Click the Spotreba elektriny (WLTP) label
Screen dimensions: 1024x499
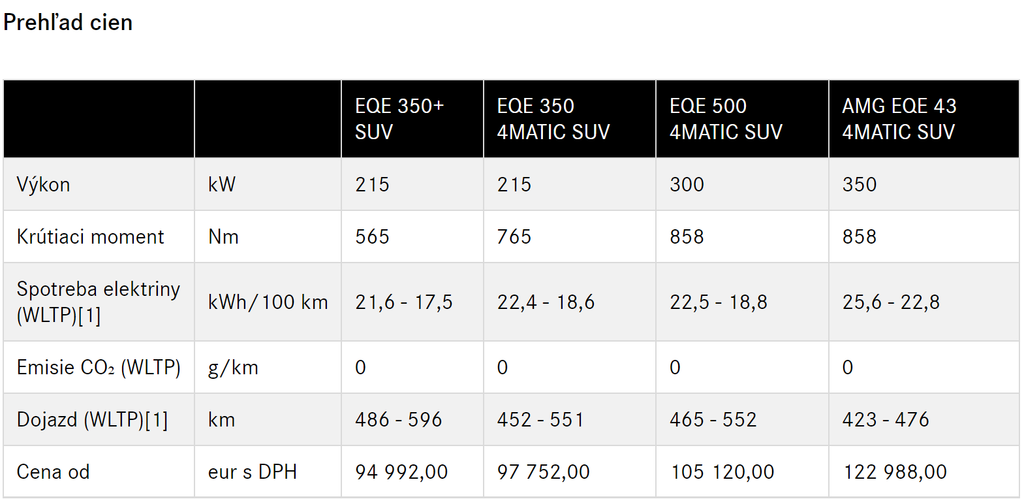tap(98, 302)
